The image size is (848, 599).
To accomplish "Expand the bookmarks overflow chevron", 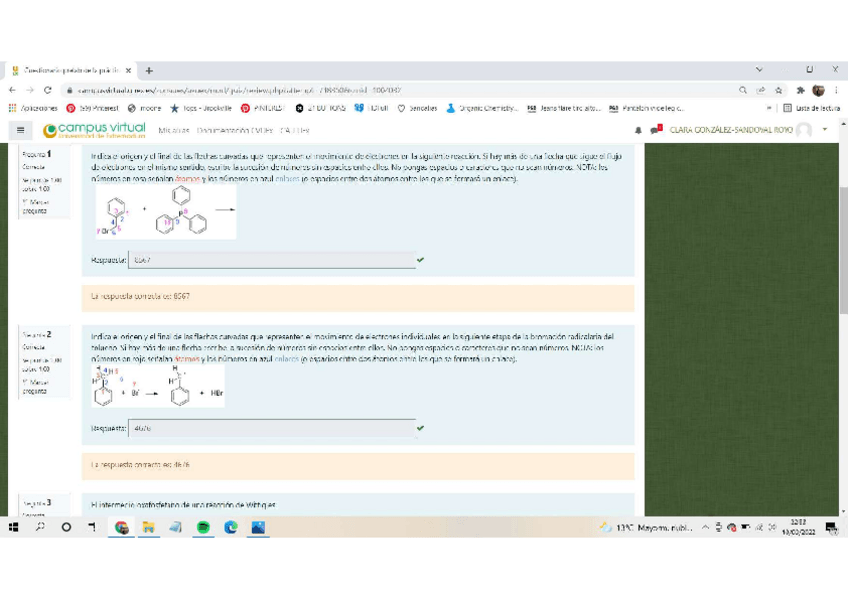I will click(x=770, y=108).
